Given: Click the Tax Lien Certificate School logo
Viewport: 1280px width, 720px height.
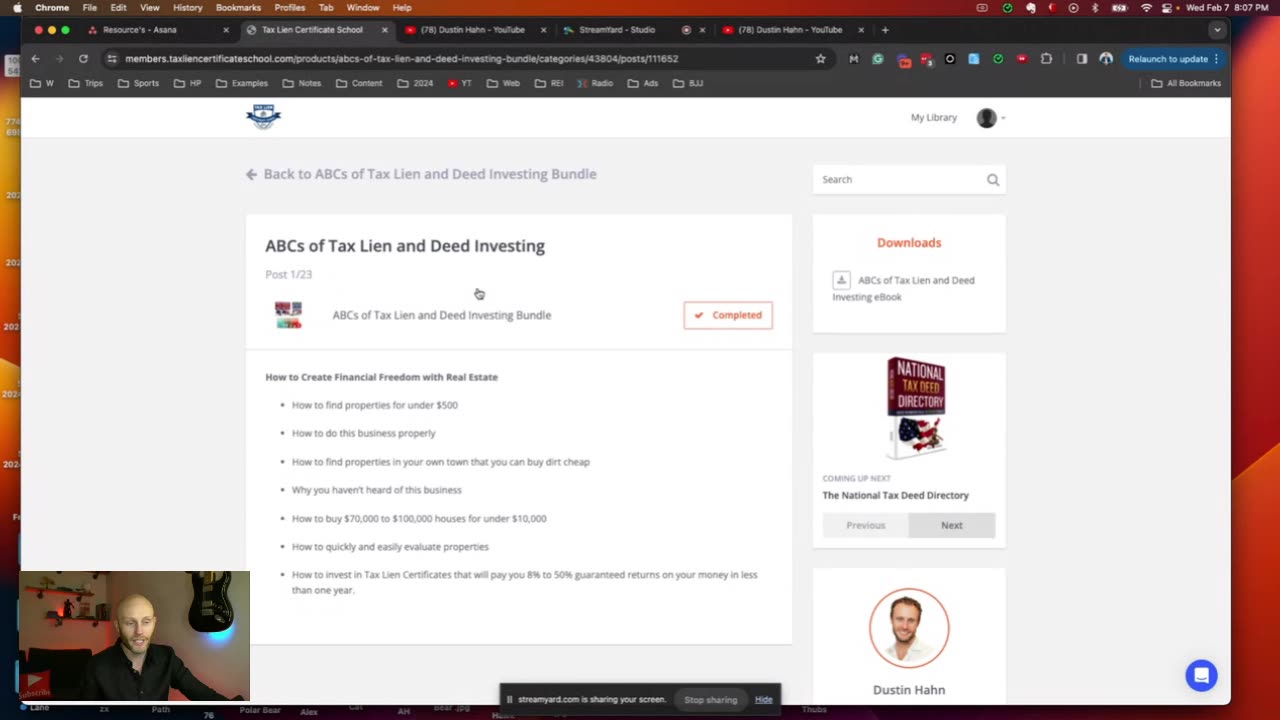Looking at the screenshot, I should click(263, 117).
